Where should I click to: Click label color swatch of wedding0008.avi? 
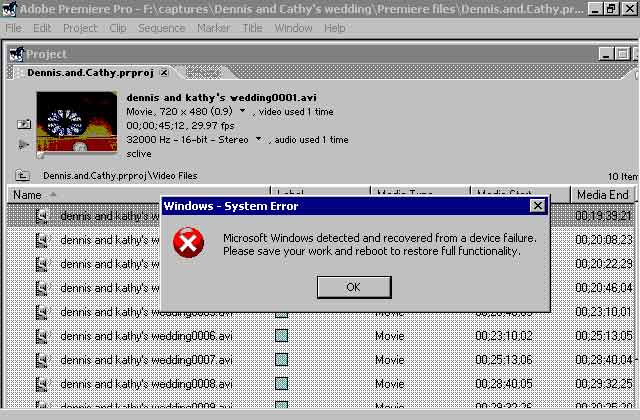(282, 384)
